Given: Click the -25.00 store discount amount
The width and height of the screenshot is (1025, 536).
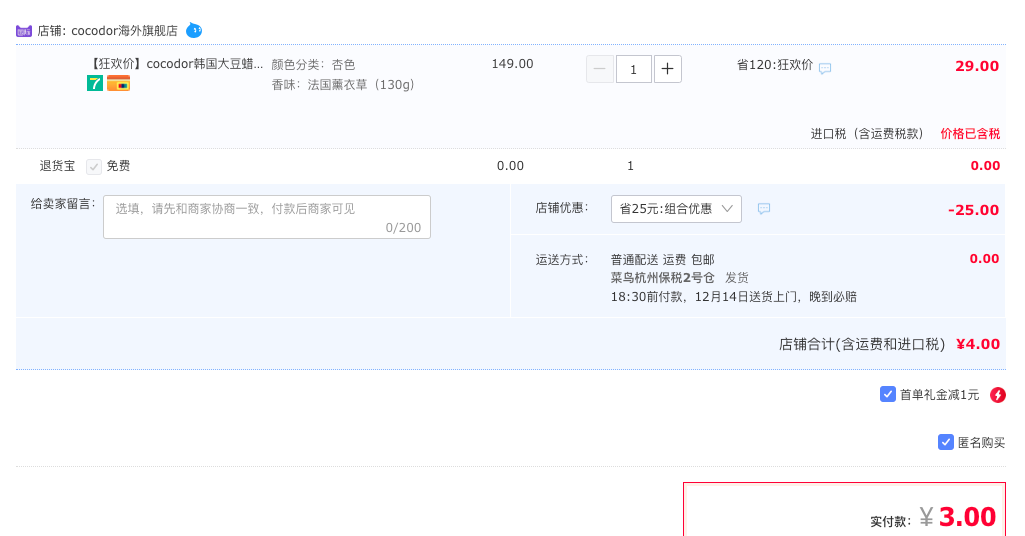Looking at the screenshot, I should (x=973, y=210).
